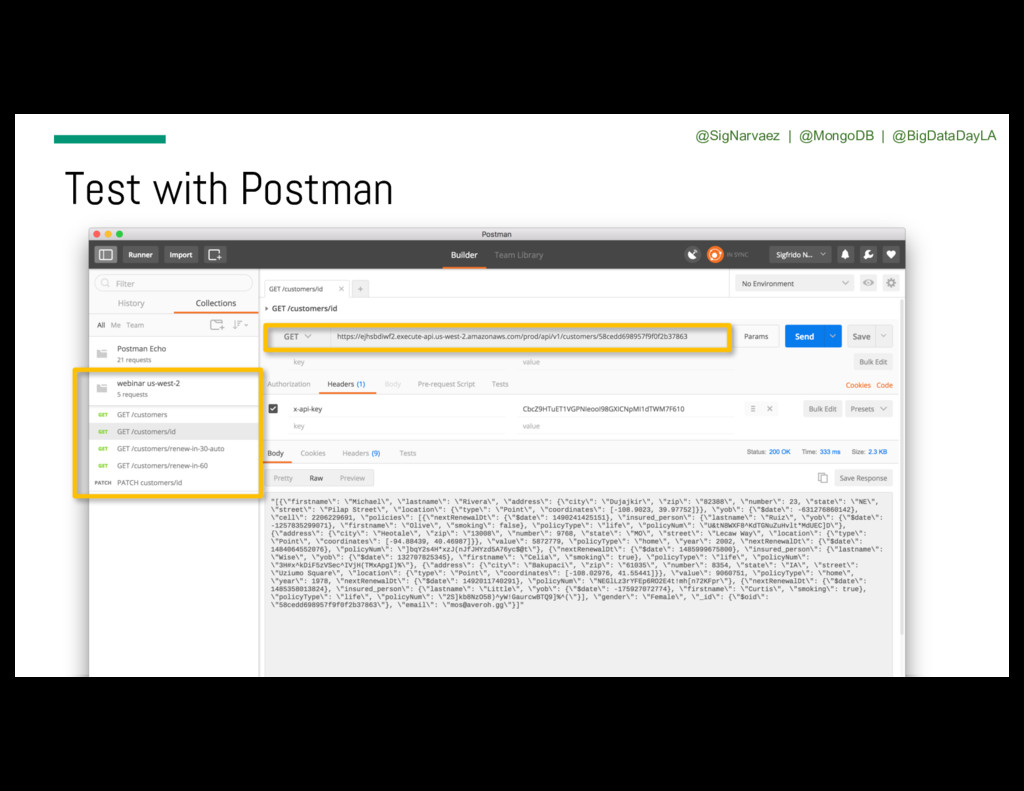Open the No Environment dropdown
Viewport: 1024px width, 791px height.
tap(795, 283)
